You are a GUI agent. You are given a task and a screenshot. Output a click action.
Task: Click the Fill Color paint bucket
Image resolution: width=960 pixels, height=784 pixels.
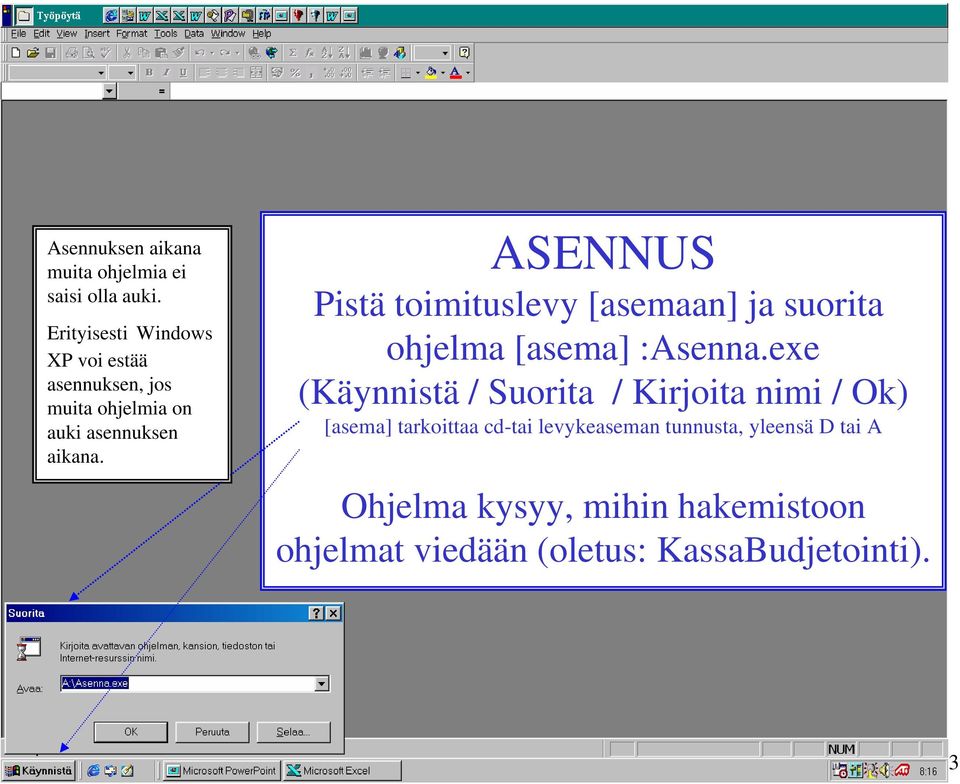[x=432, y=73]
